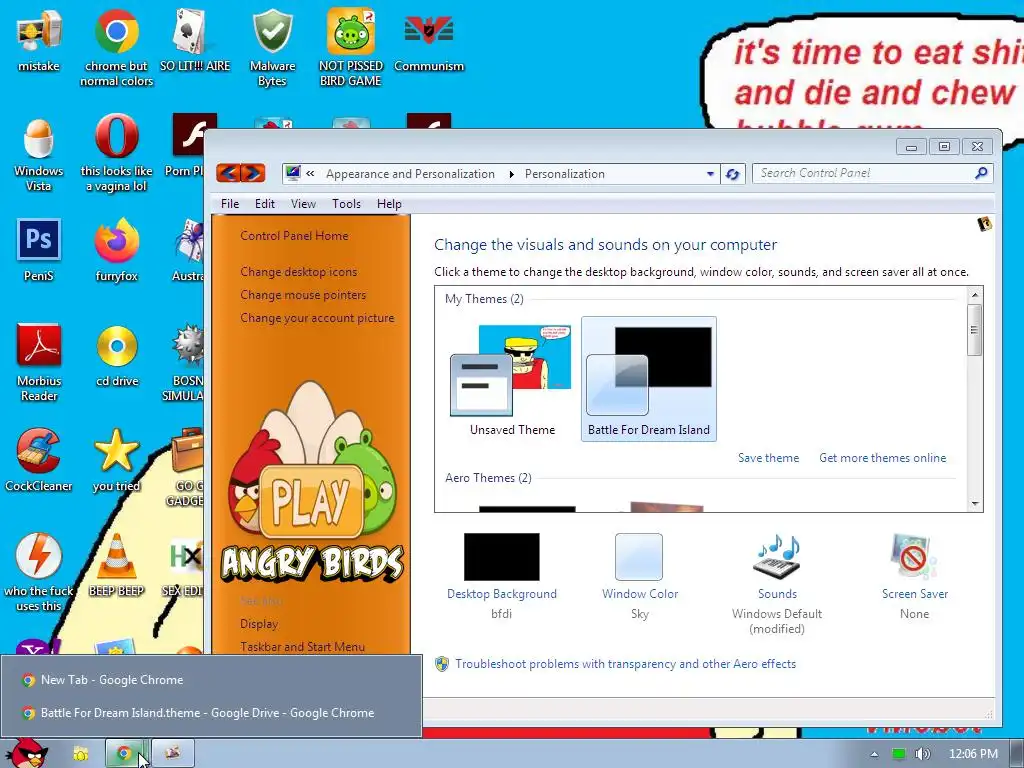Click the BEEP BEEP traffic cone icon

coord(116,566)
